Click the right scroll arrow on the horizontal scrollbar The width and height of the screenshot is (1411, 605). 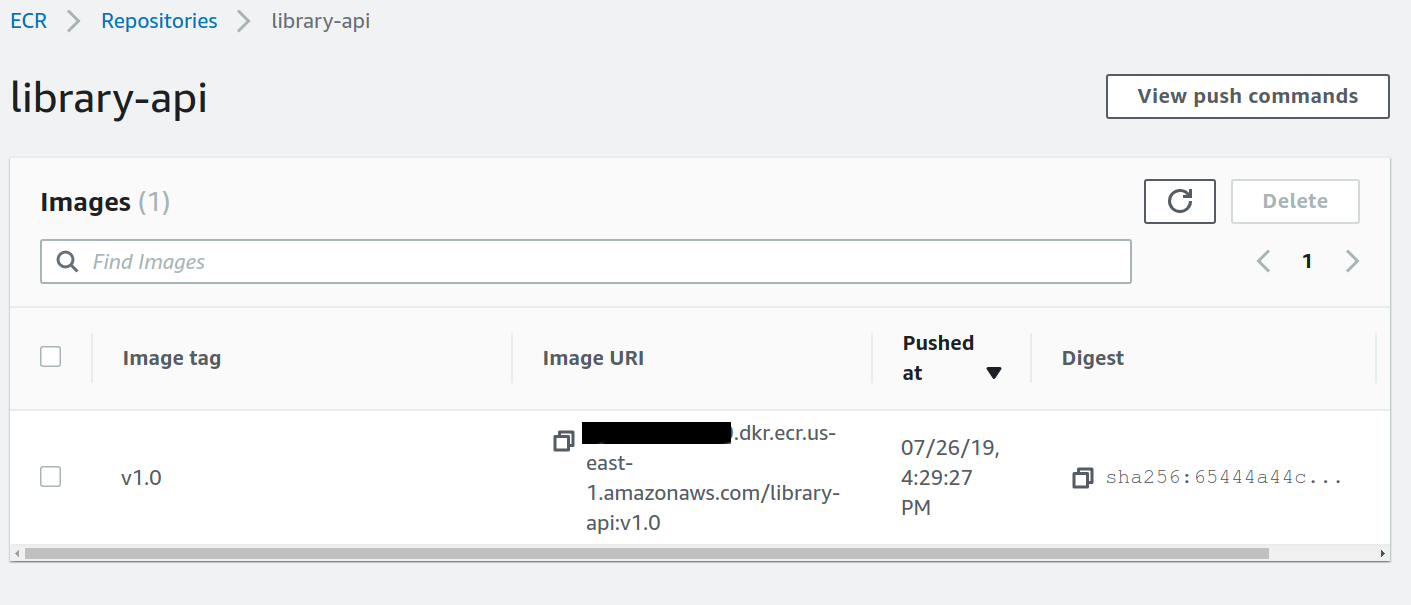click(1384, 553)
